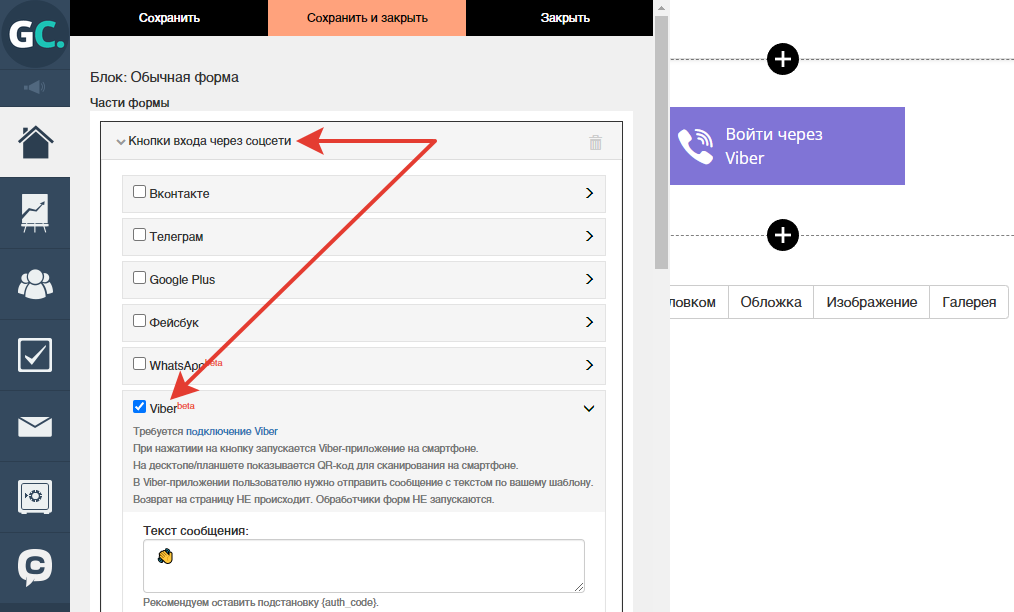1014x612 pixels.
Task: Collapse the Viber settings chevron
Action: (x=589, y=408)
